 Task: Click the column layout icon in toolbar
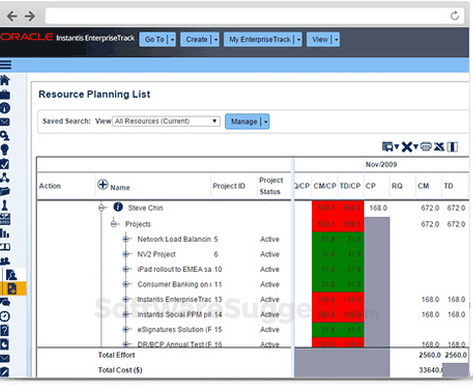tap(452, 147)
